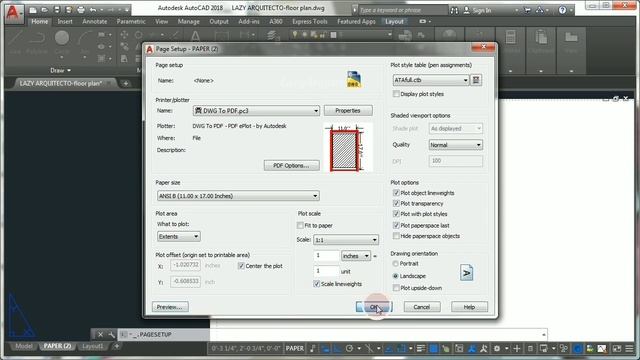Image resolution: width=640 pixels, height=360 pixels.
Task: Toggle the isolate objects icon in status bar
Action: 564,349
